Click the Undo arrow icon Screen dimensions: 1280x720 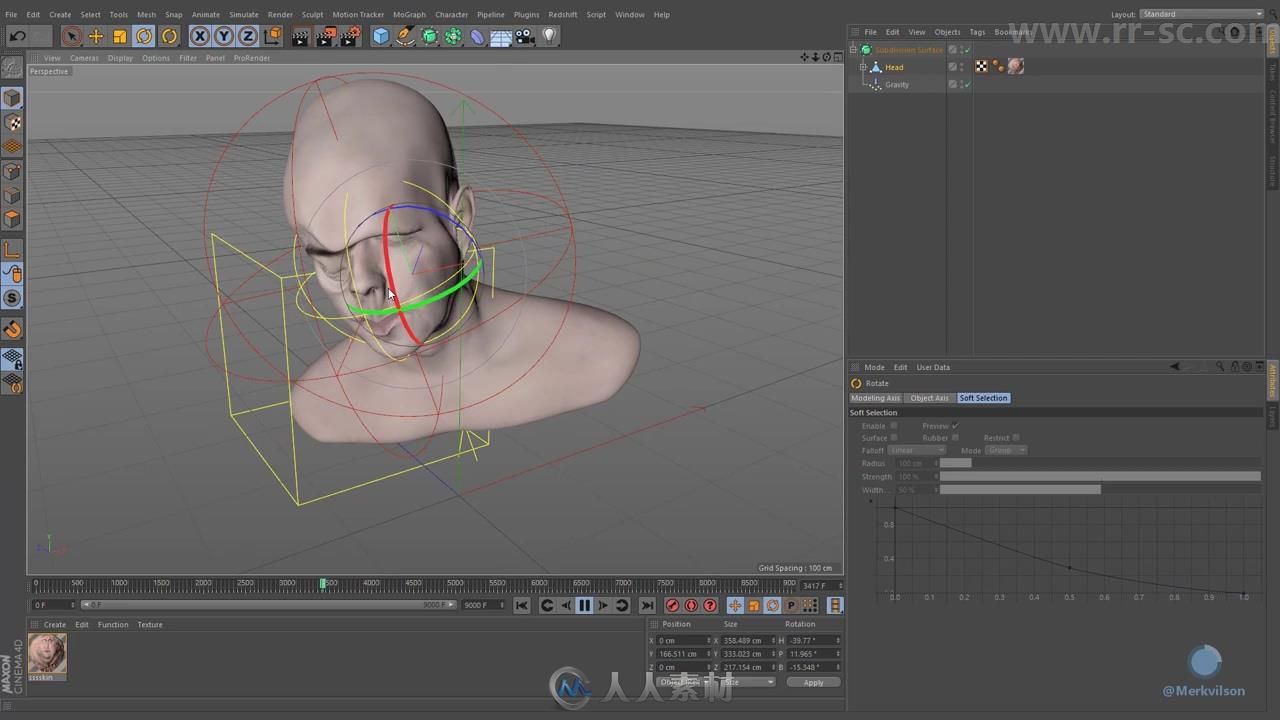point(17,37)
